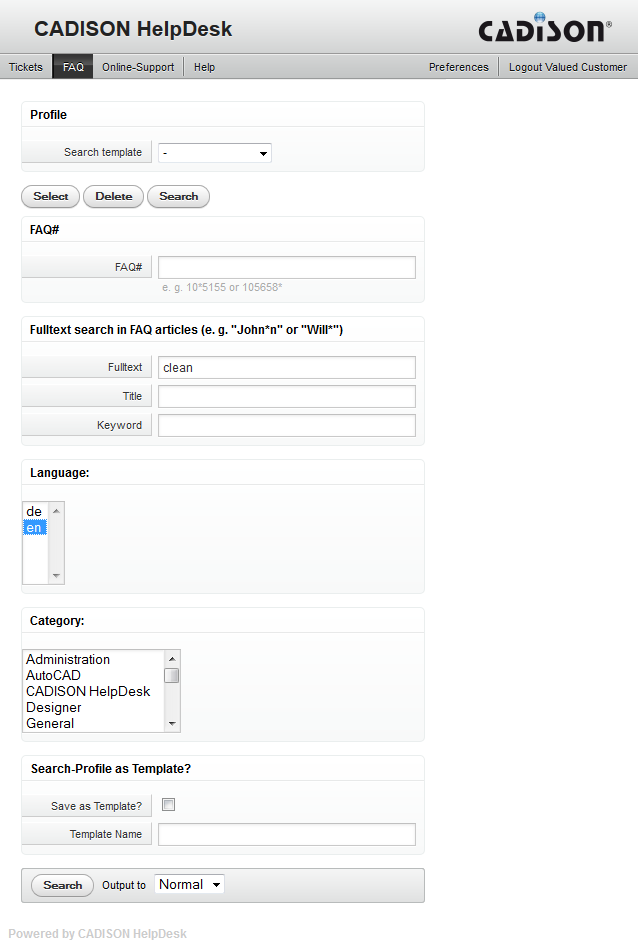Open the Online-Support menu item
The image size is (638, 945).
138,67
